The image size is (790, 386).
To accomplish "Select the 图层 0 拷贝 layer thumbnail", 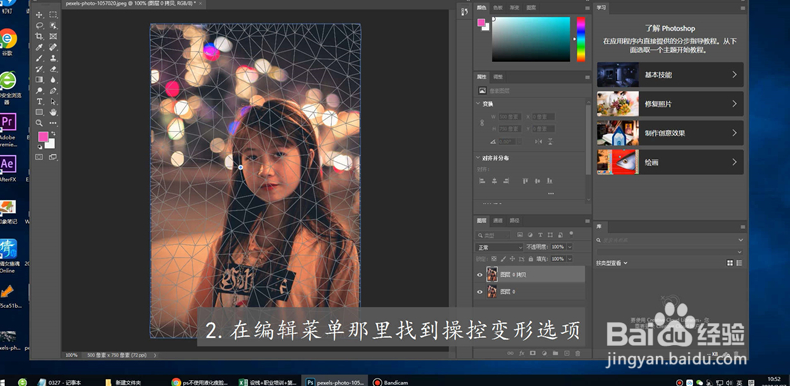I will pyautogui.click(x=492, y=274).
